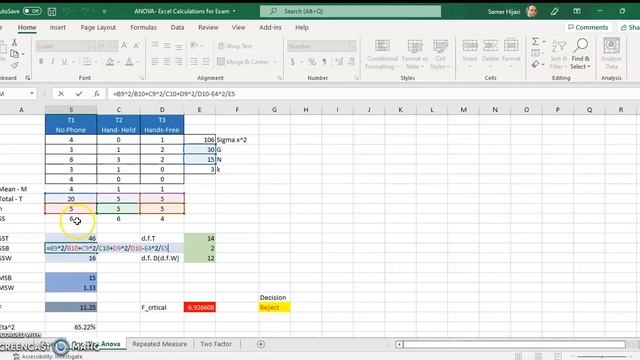Toggle Underline formatting
Screen dimensions: 640x360
click(x=64, y=62)
